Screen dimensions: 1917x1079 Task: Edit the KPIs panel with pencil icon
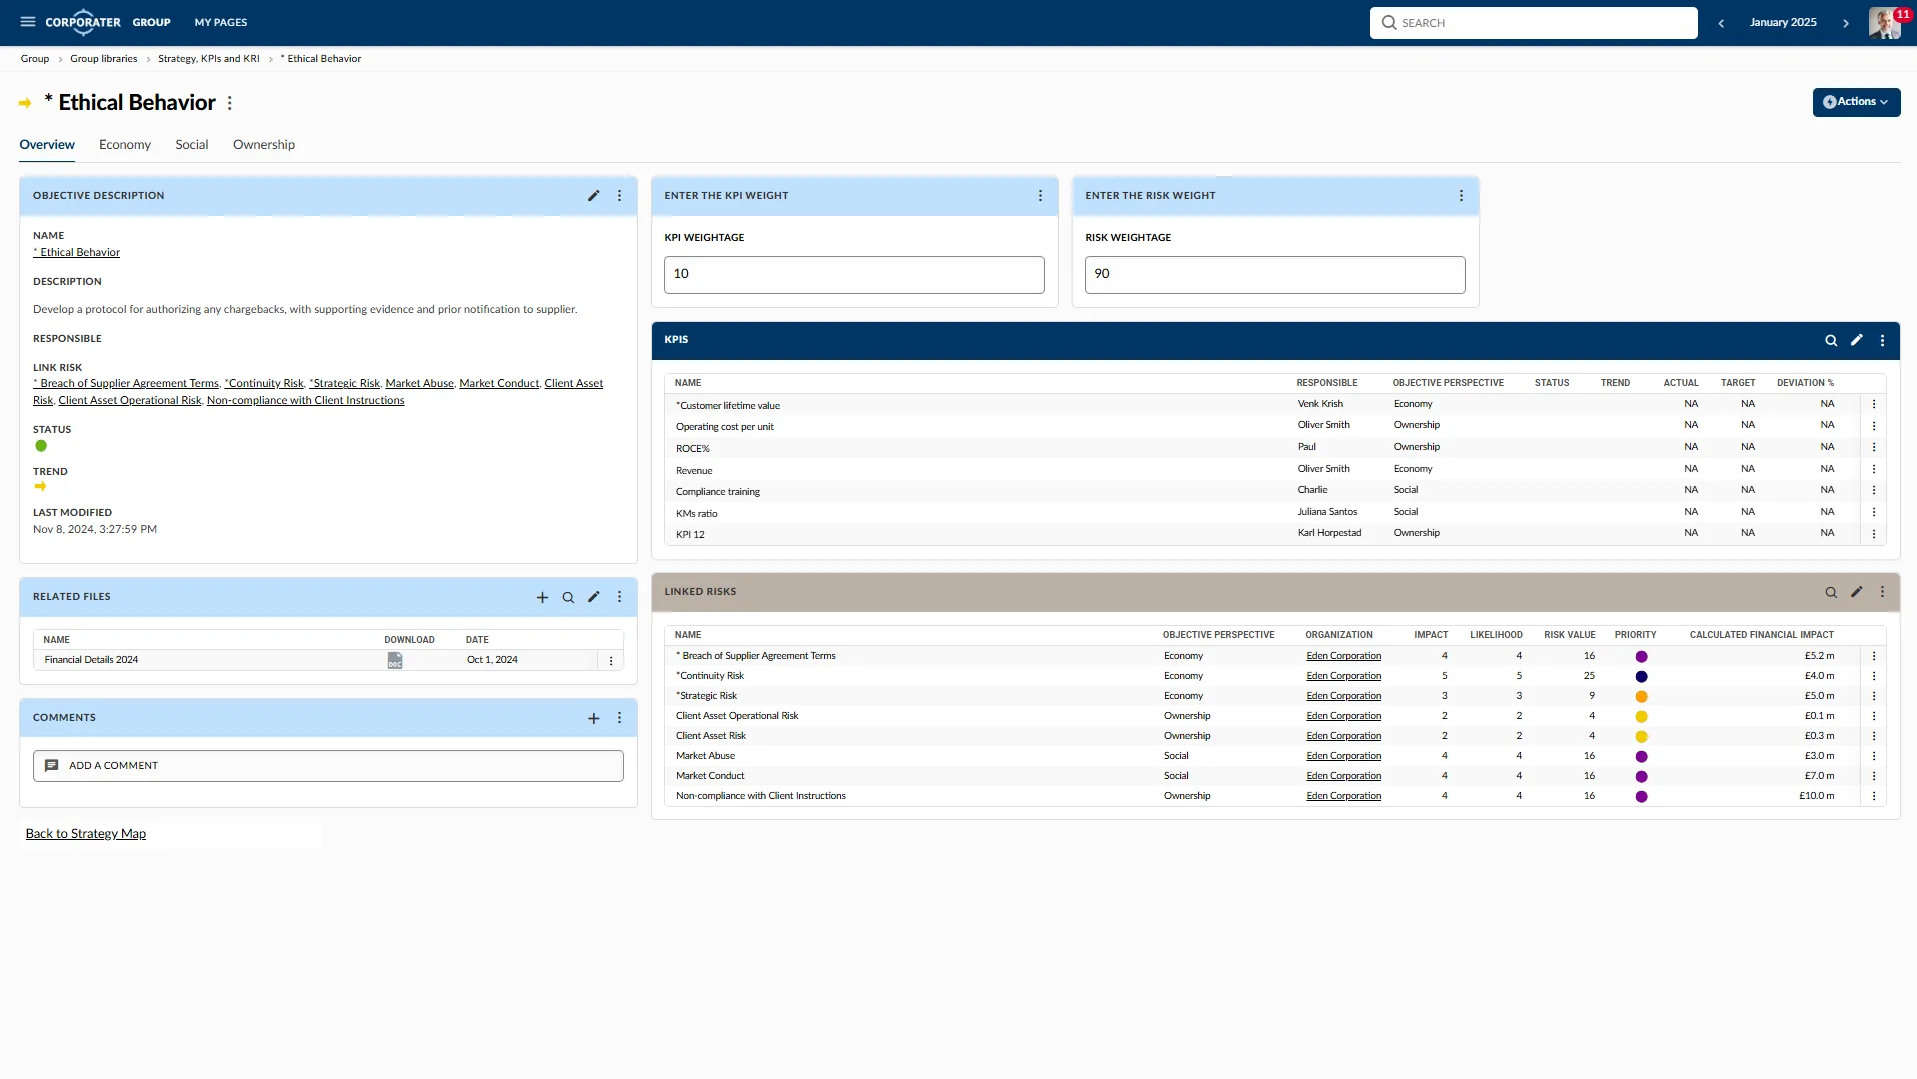tap(1857, 340)
